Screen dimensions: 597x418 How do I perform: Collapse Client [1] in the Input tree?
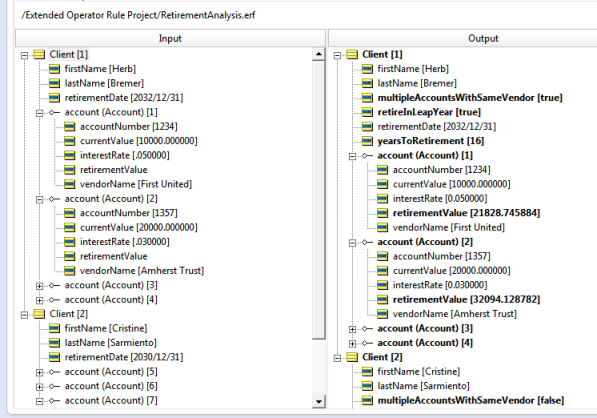(x=24, y=55)
